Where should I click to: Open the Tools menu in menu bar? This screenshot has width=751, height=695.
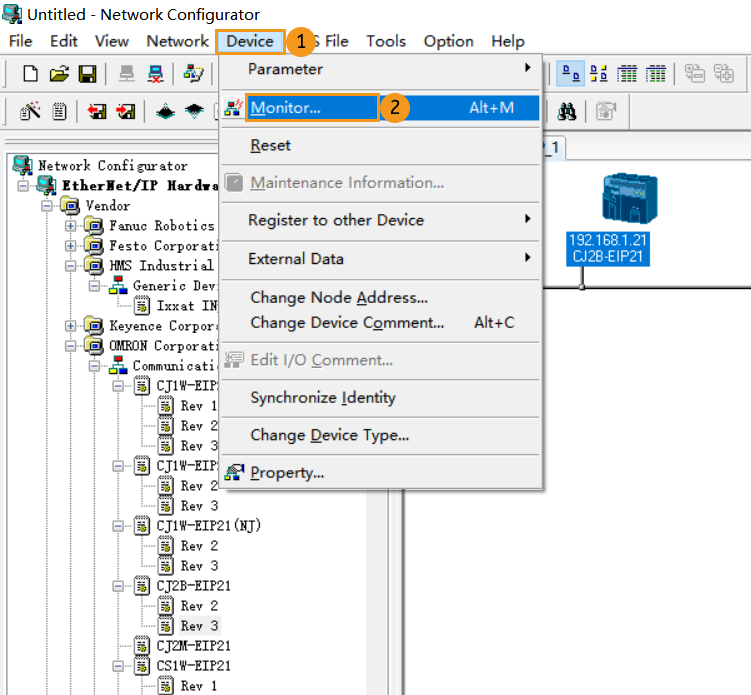pyautogui.click(x=386, y=41)
